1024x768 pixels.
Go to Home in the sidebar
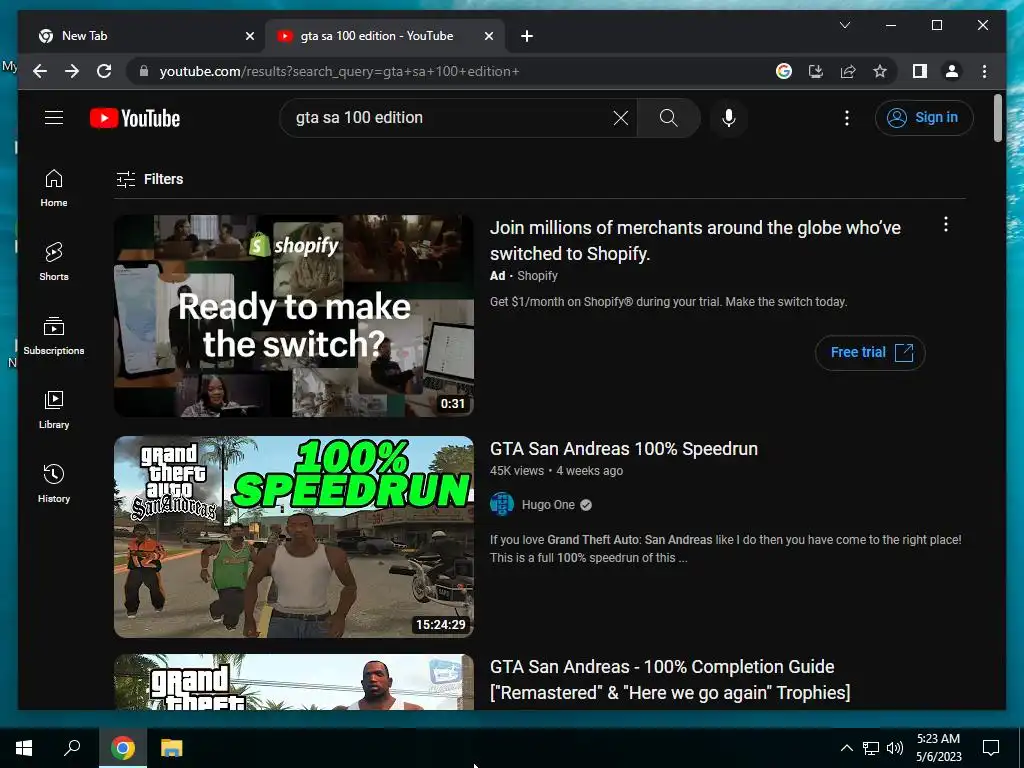point(54,188)
